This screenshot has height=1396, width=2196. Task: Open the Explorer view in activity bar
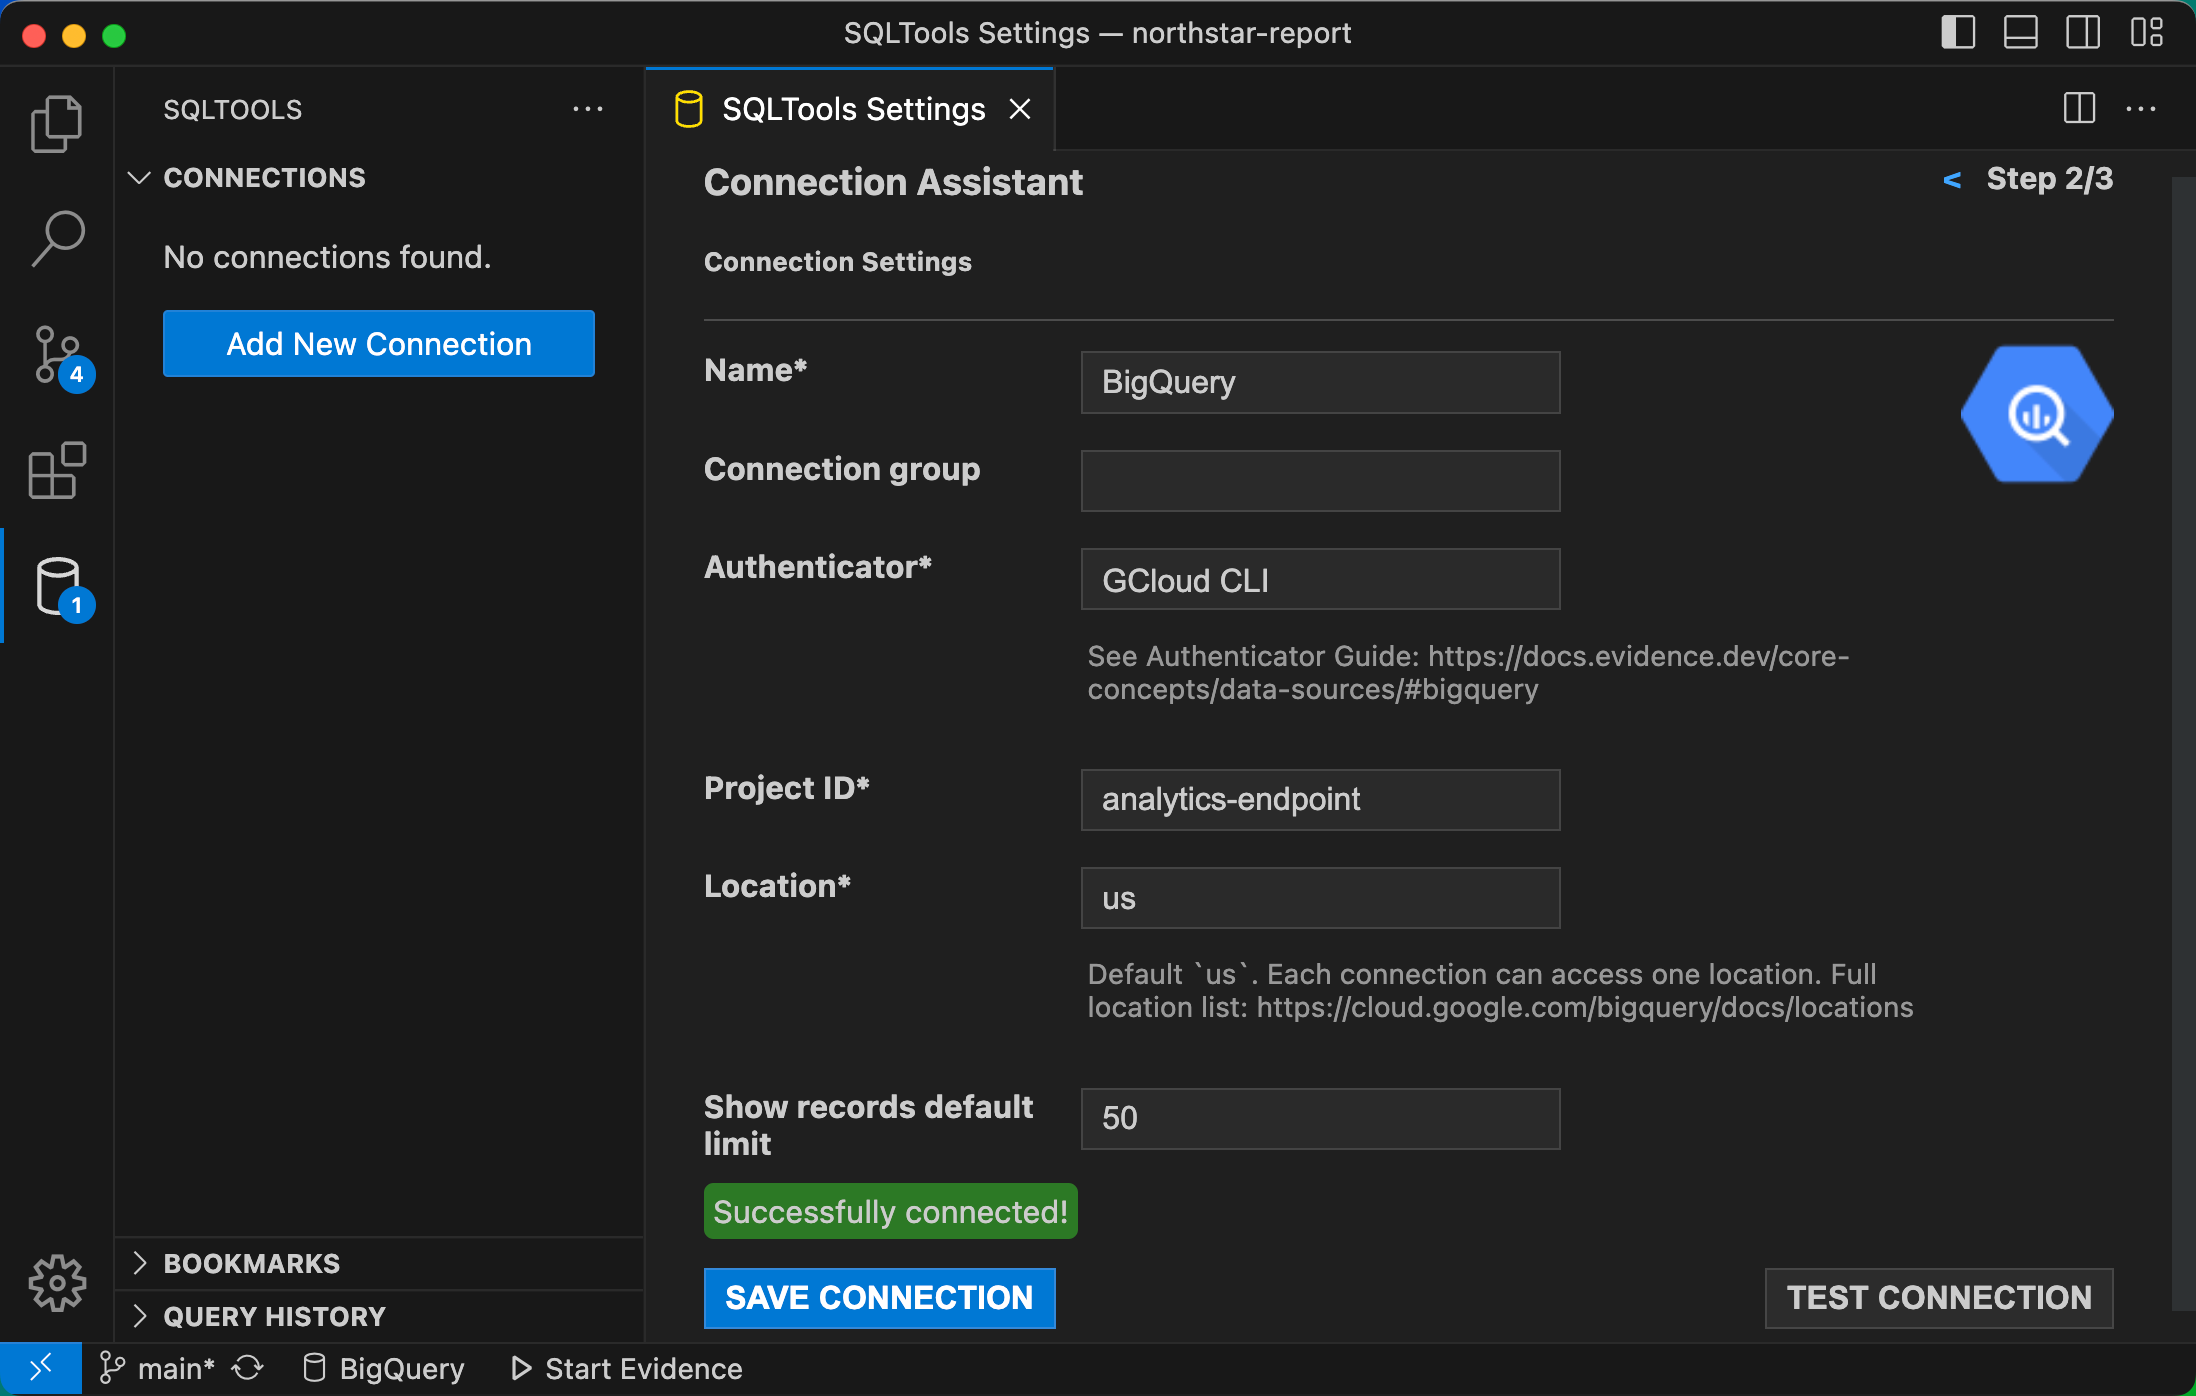click(x=57, y=124)
